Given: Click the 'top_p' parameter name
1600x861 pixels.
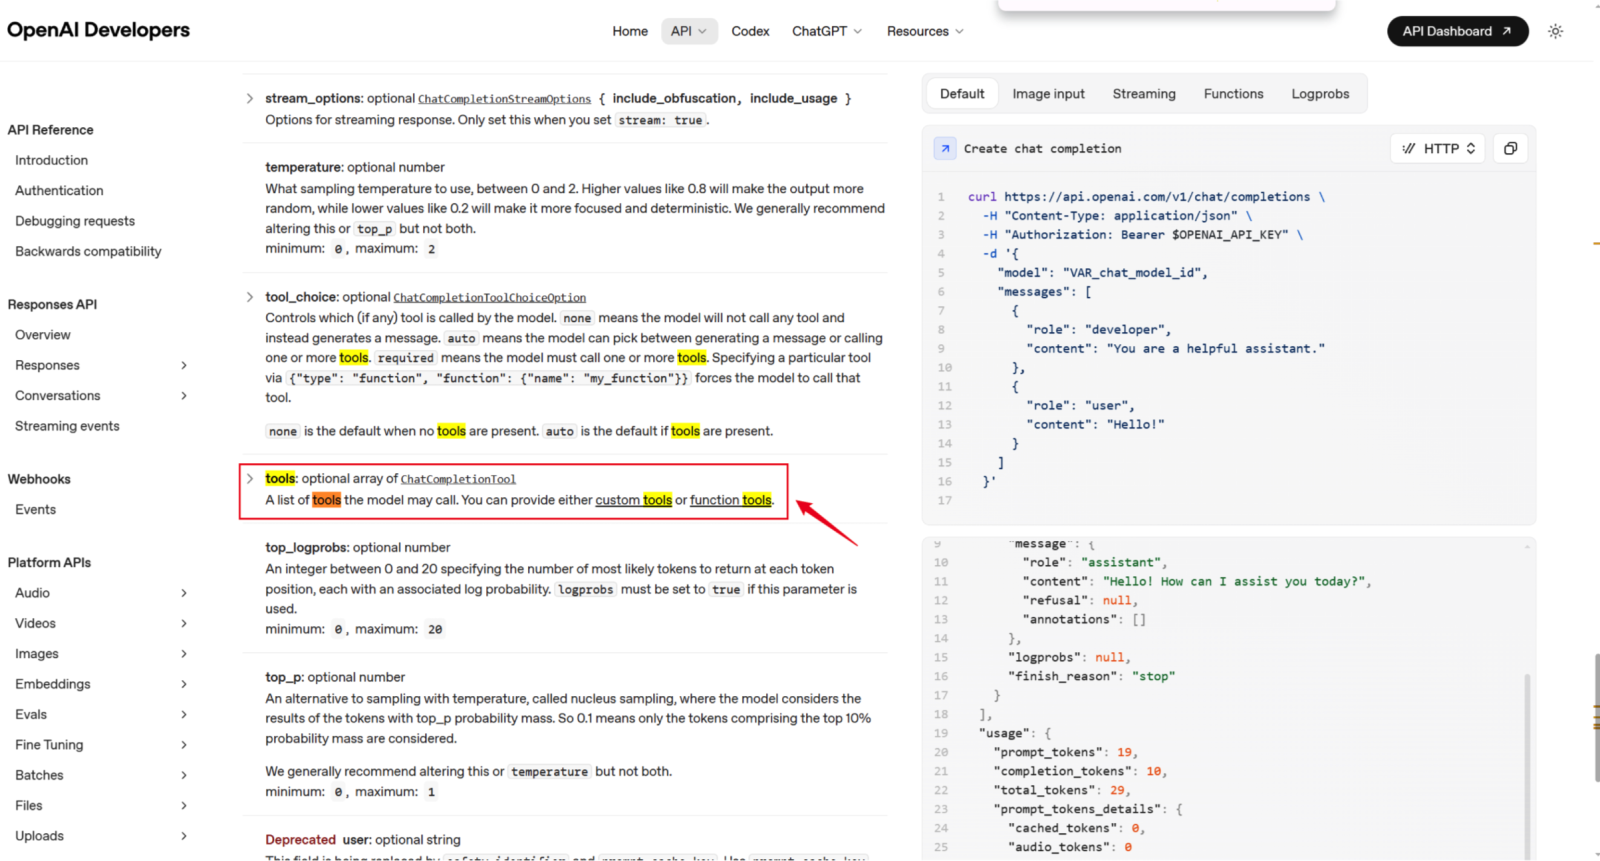Looking at the screenshot, I should coord(283,677).
